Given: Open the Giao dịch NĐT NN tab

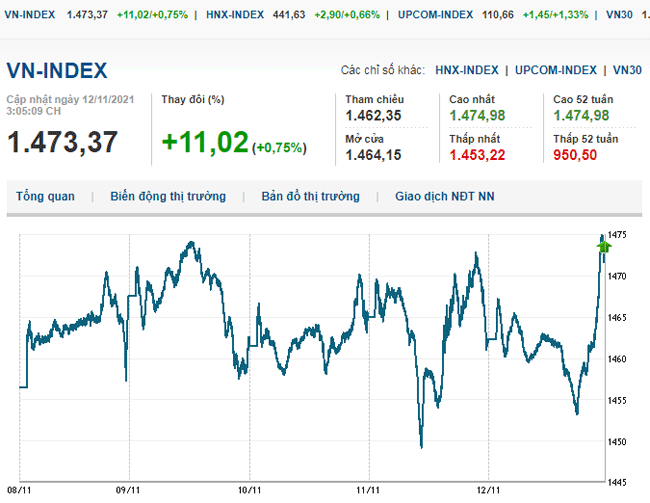Looking at the screenshot, I should (x=445, y=197).
